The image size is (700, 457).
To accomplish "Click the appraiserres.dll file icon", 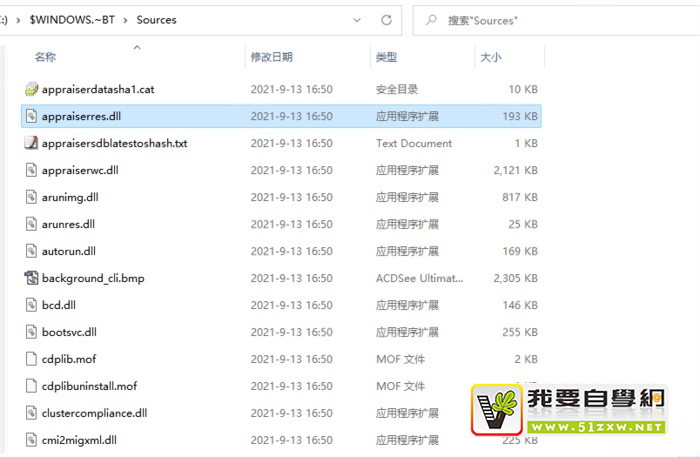I will point(31,116).
